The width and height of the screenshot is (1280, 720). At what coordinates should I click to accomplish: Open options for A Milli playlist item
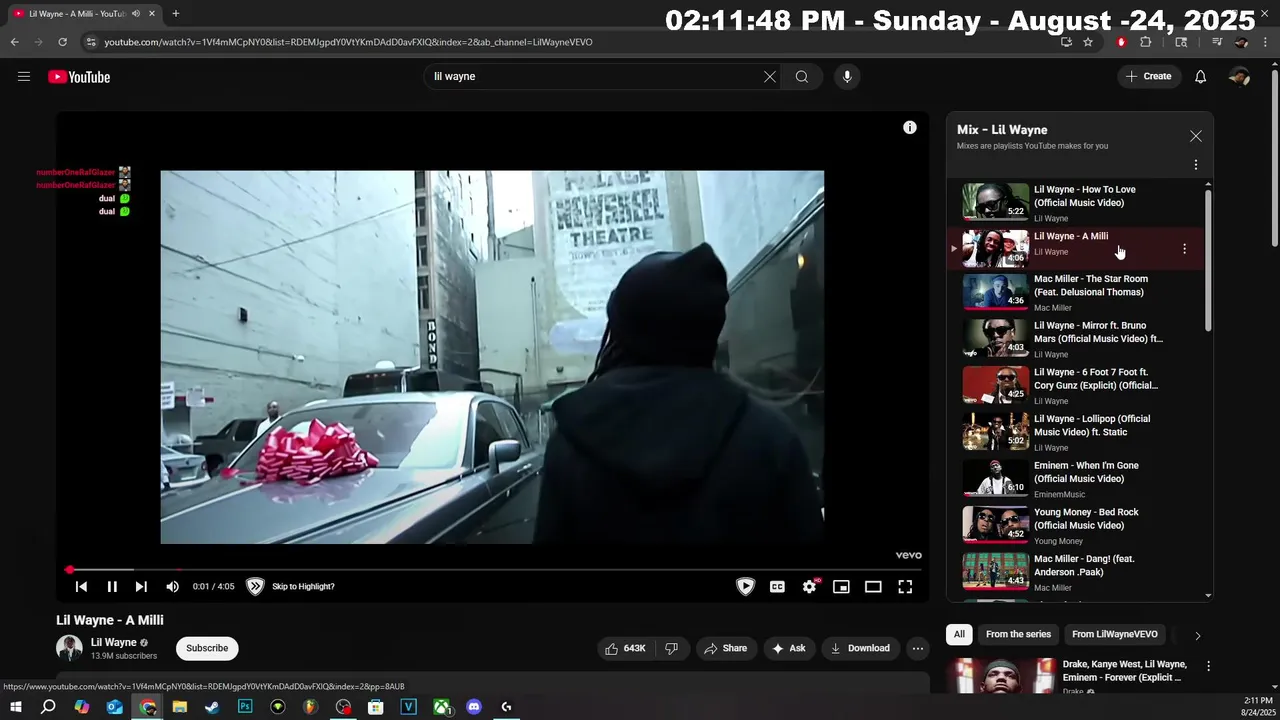click(1184, 249)
